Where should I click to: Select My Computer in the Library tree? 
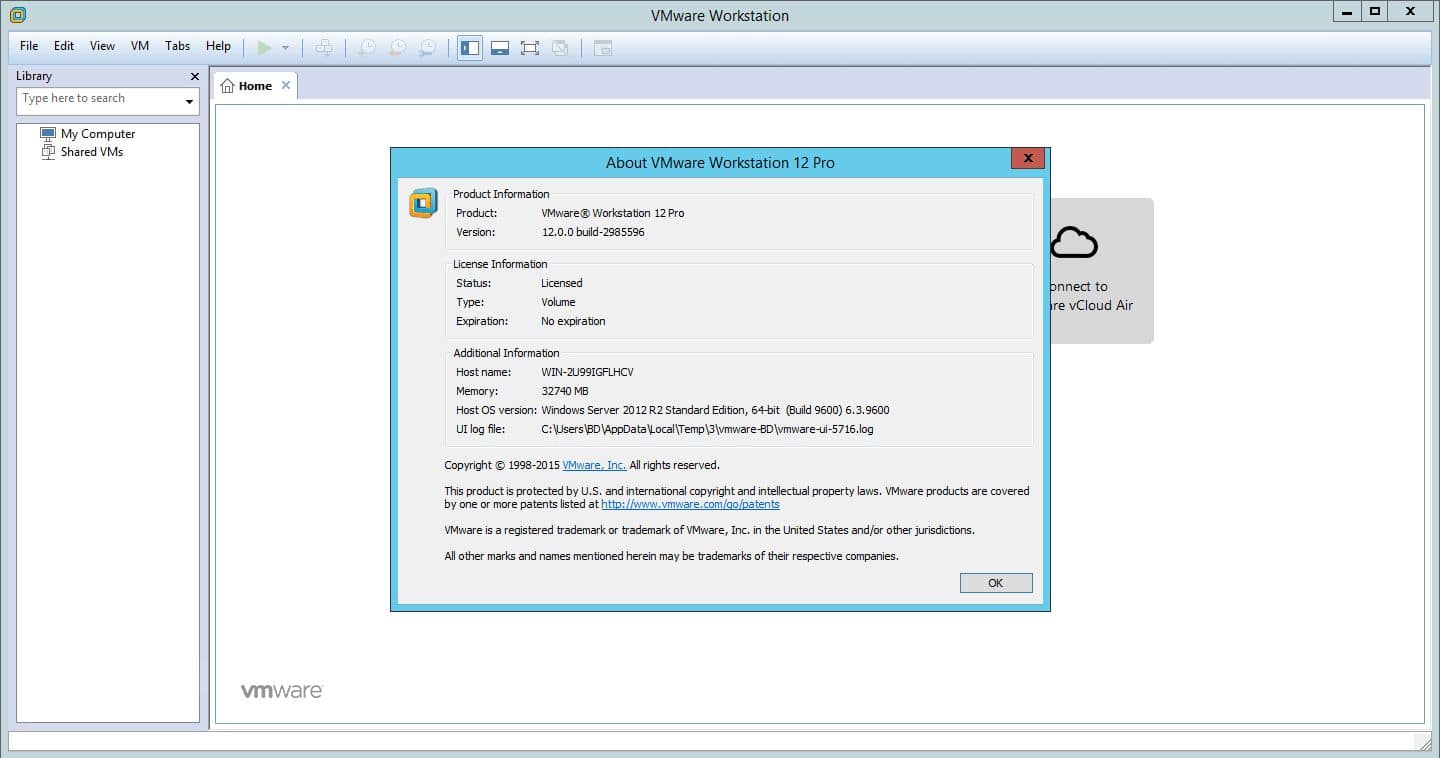87,133
